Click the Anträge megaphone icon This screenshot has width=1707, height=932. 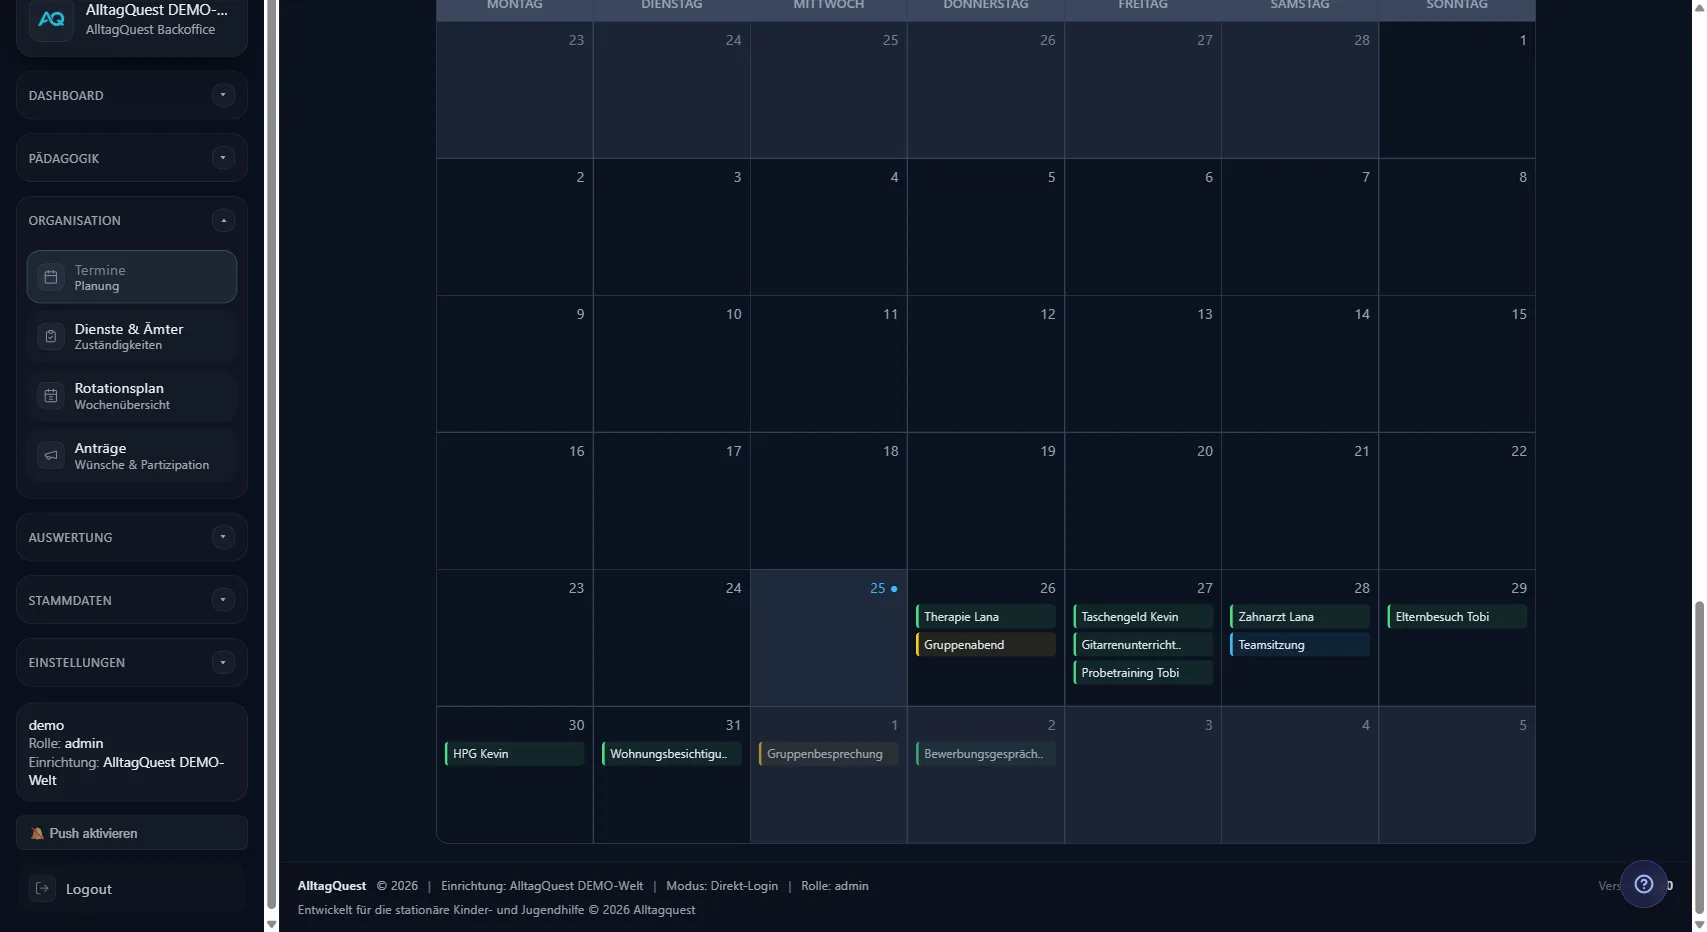coord(51,455)
